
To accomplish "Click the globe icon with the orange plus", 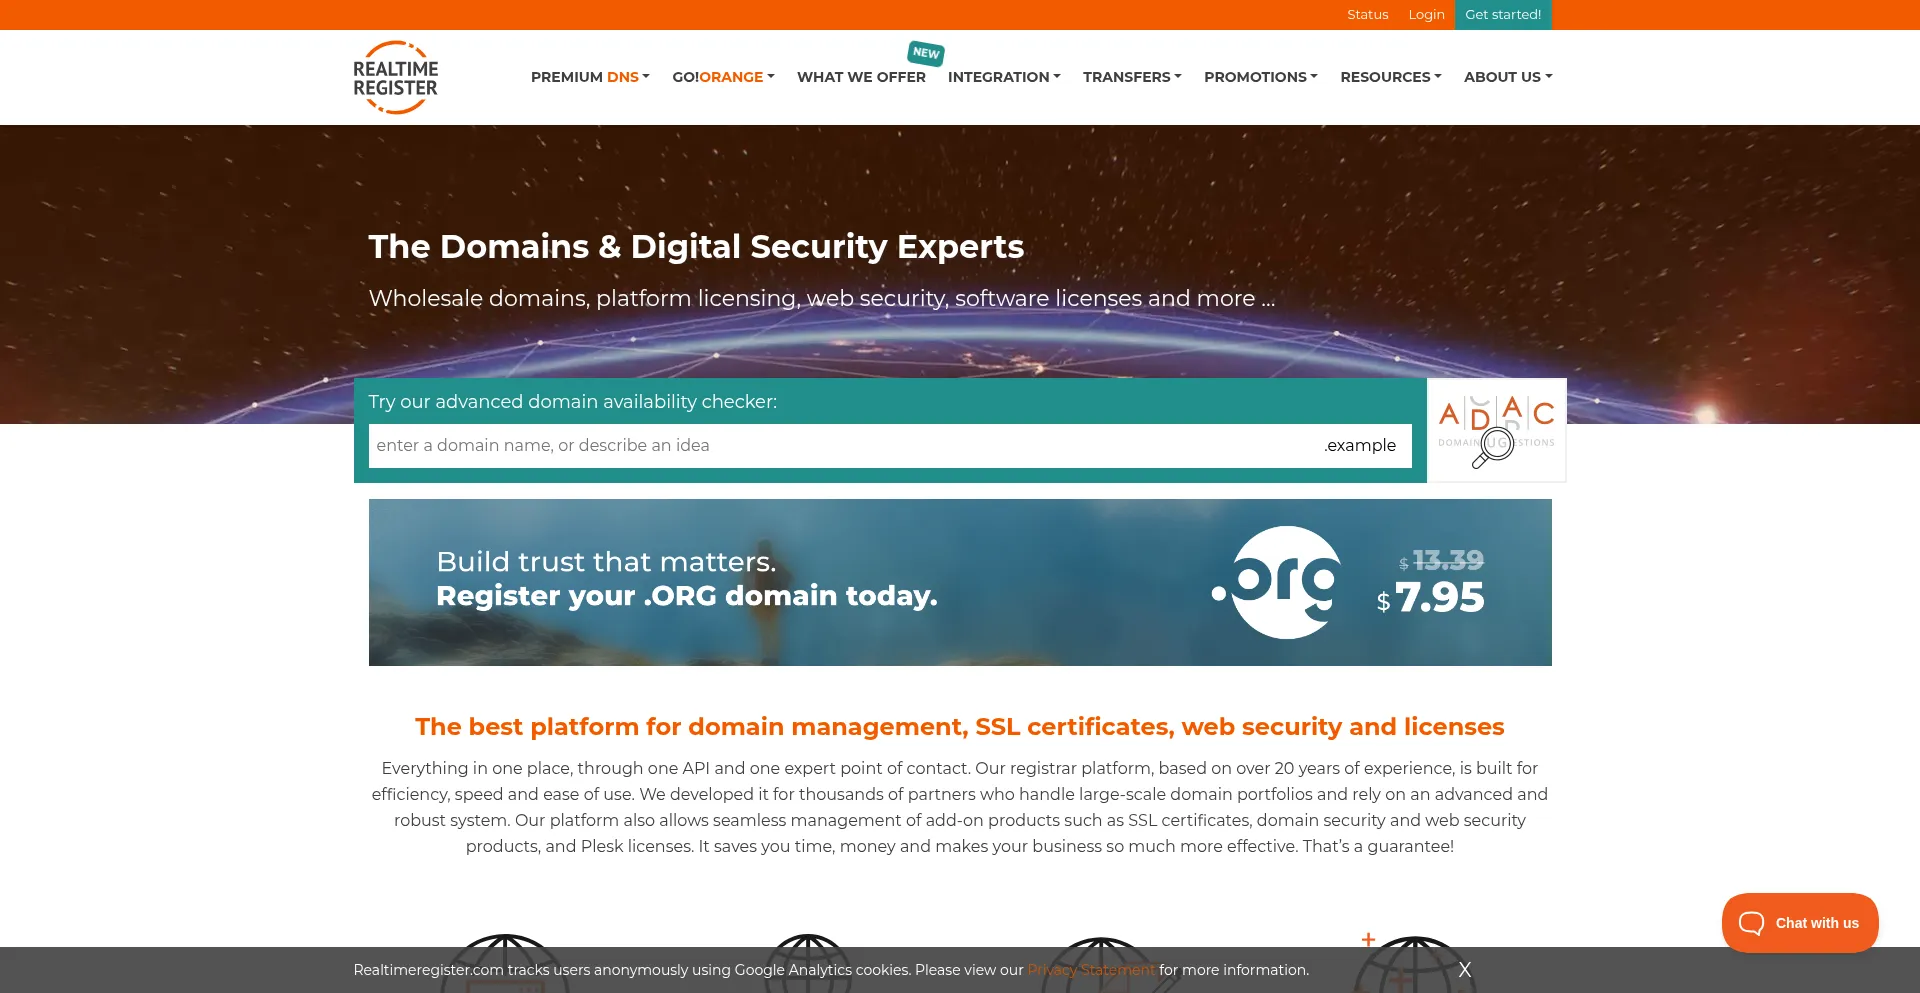I will (1415, 963).
